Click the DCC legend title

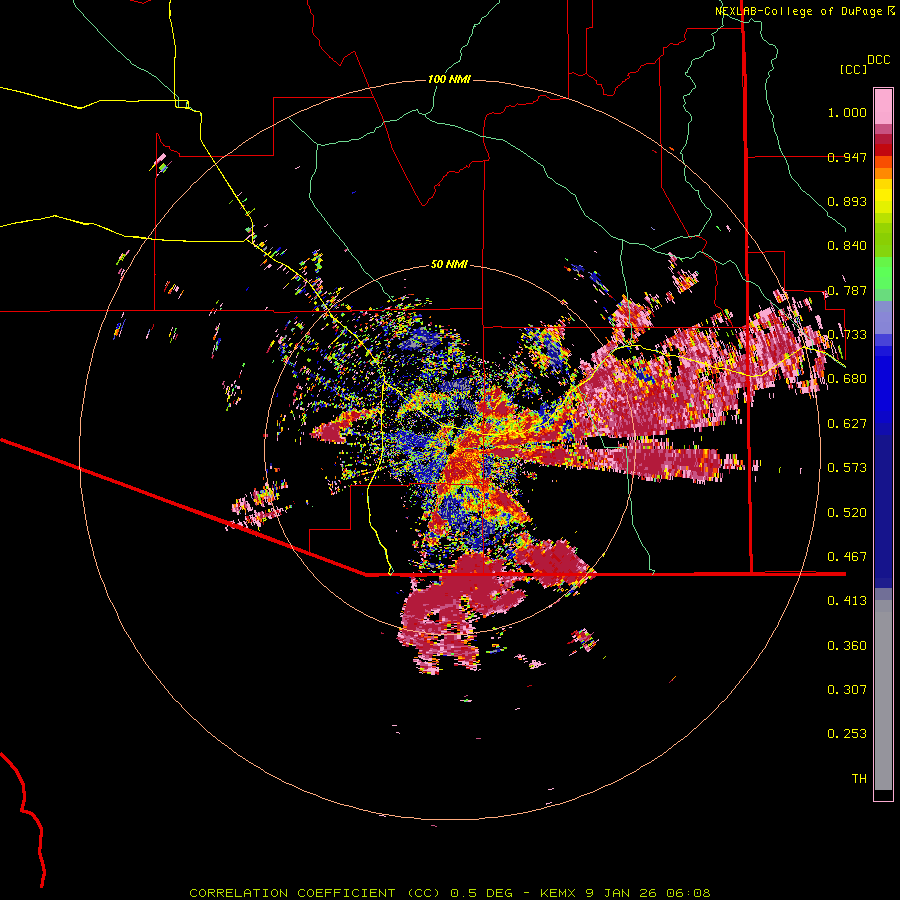[x=878, y=60]
